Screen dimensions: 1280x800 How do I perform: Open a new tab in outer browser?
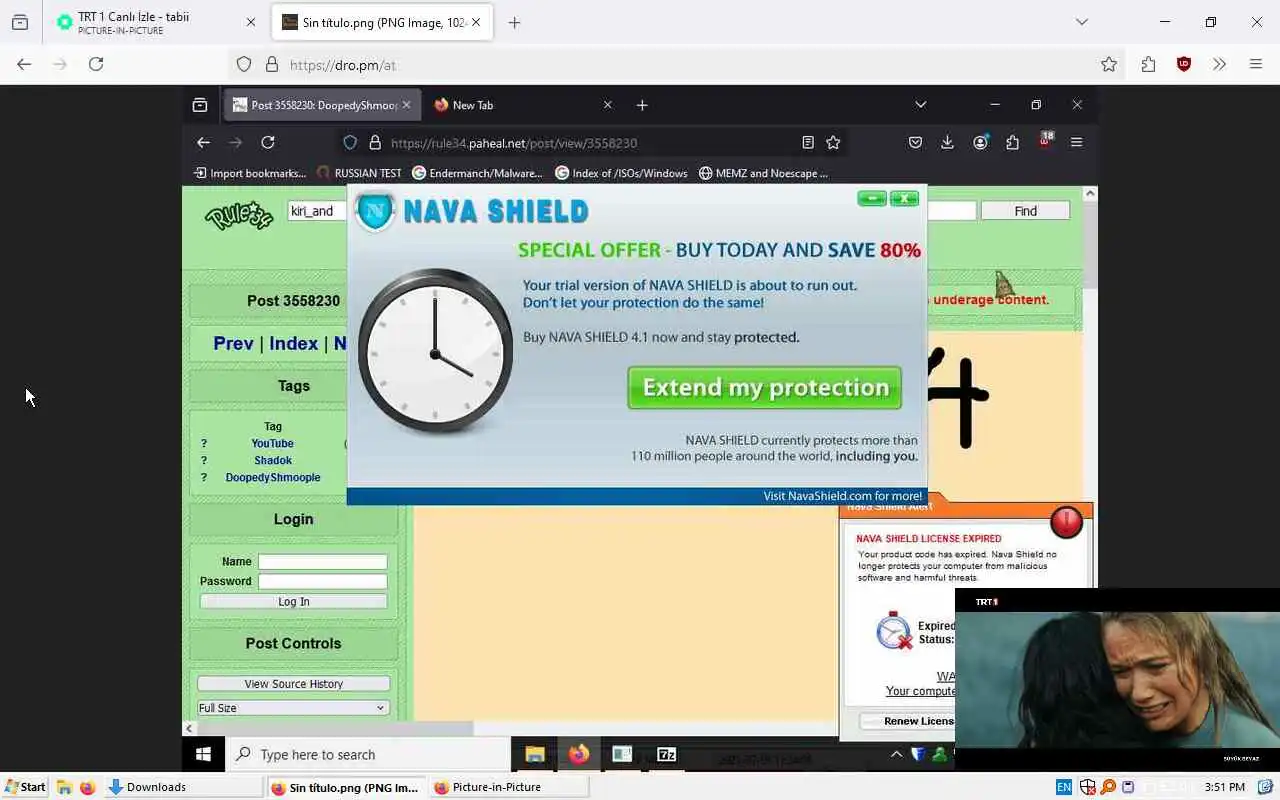[514, 22]
